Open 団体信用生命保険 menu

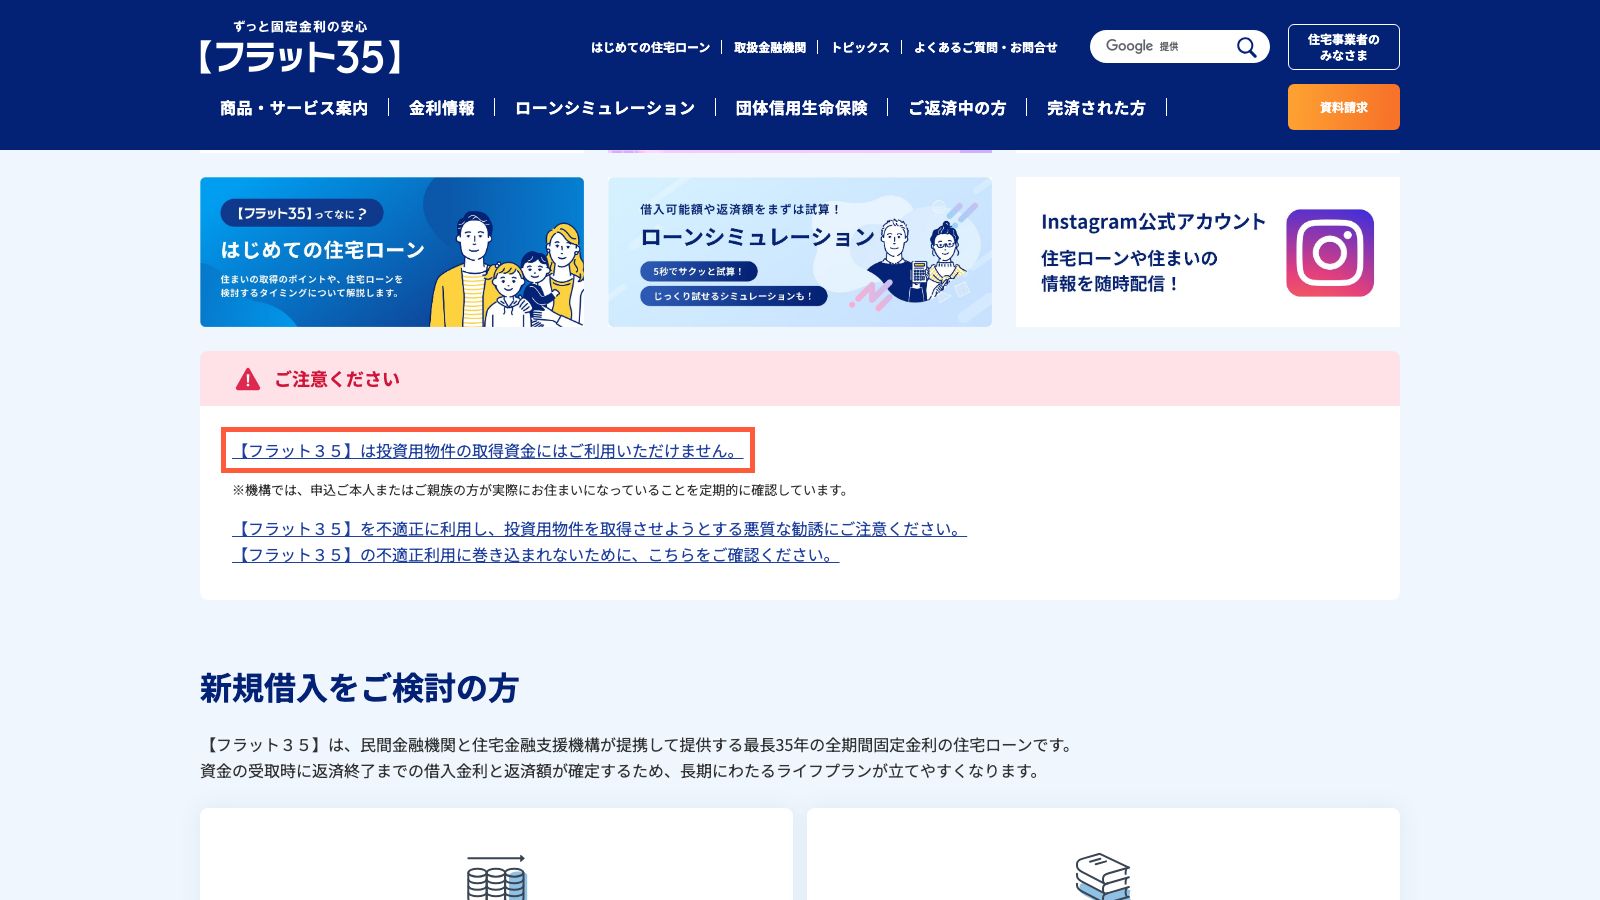(801, 108)
